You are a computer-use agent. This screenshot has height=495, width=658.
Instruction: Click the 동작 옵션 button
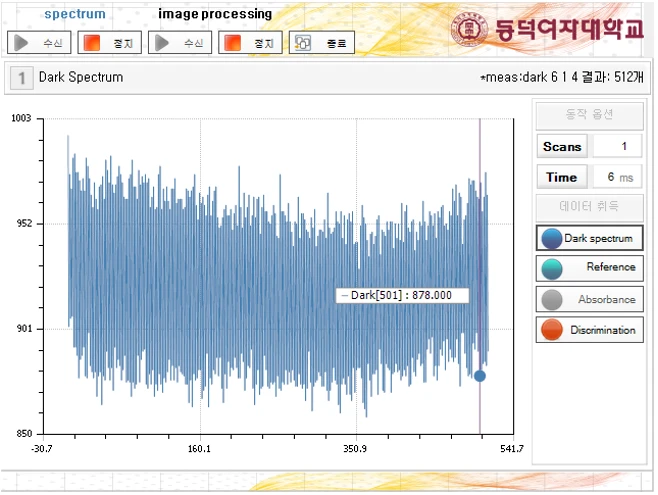[590, 115]
